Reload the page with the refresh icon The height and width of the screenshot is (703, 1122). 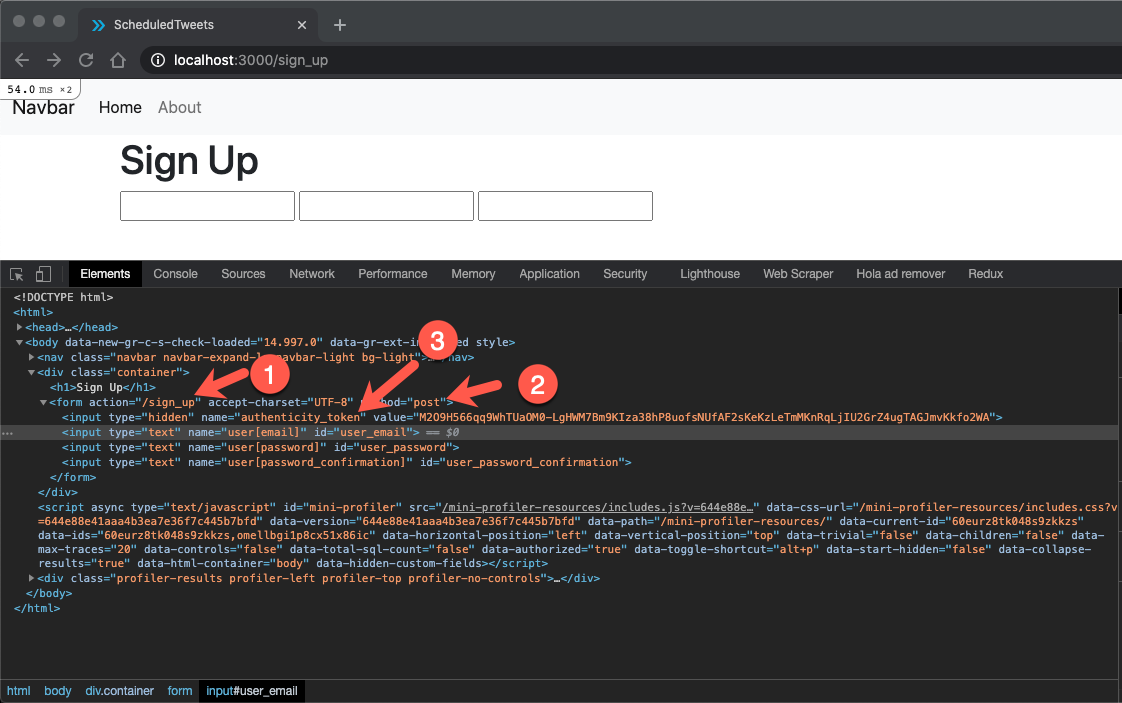86,60
